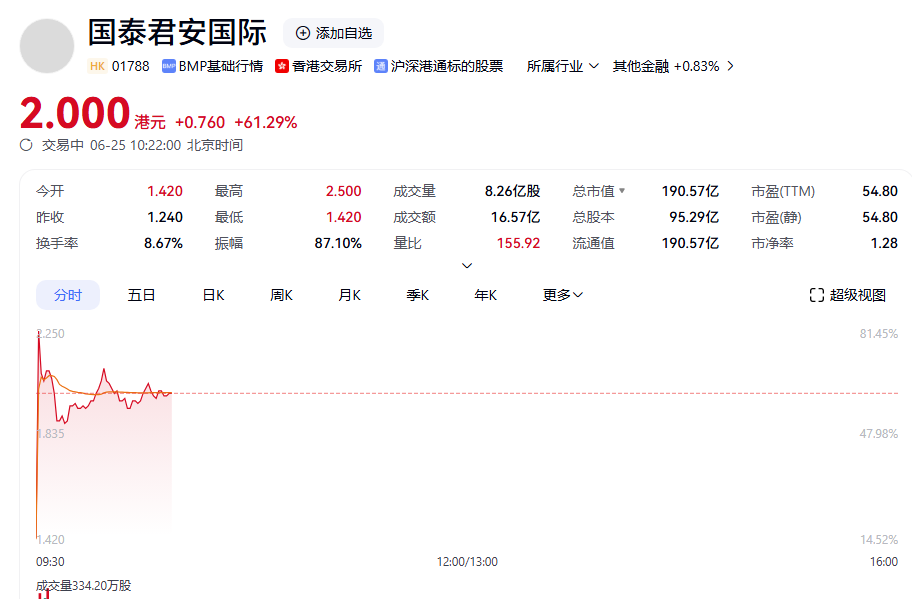Image resolution: width=912 pixels, height=599 pixels.
Task: Show the 月K monthly chart
Action: (349, 295)
